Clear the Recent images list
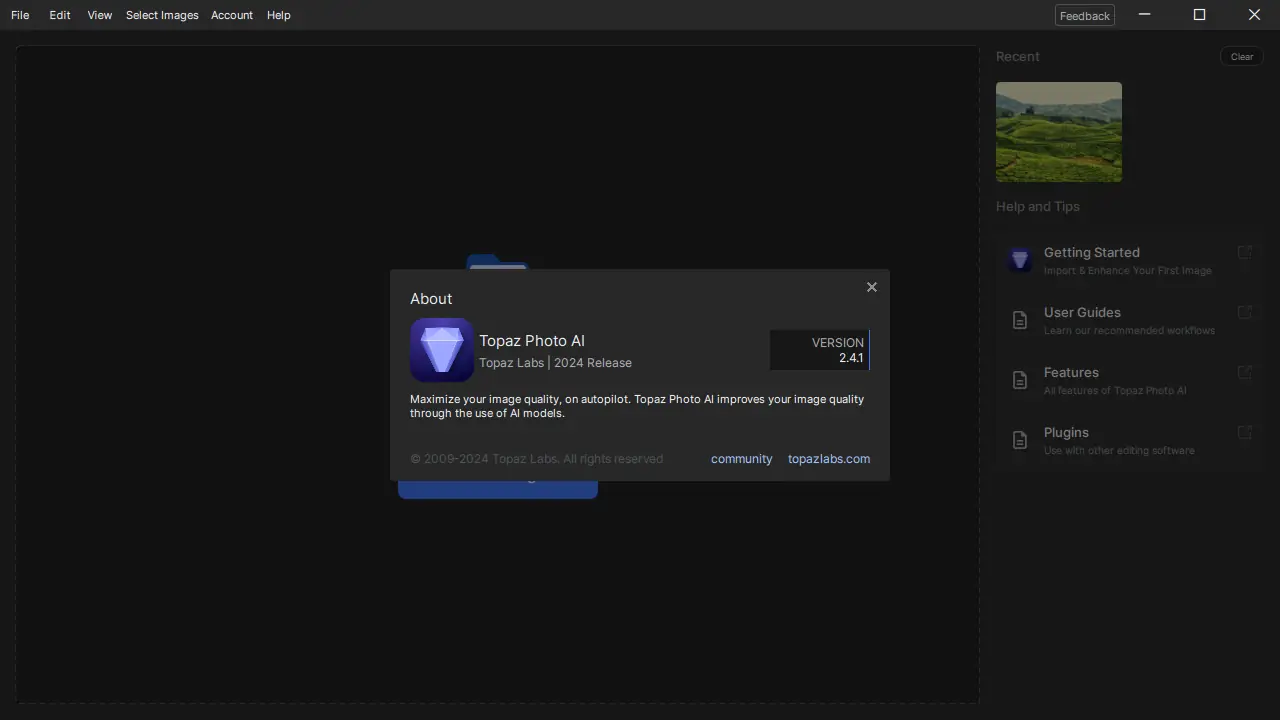1280x720 pixels. (1242, 56)
